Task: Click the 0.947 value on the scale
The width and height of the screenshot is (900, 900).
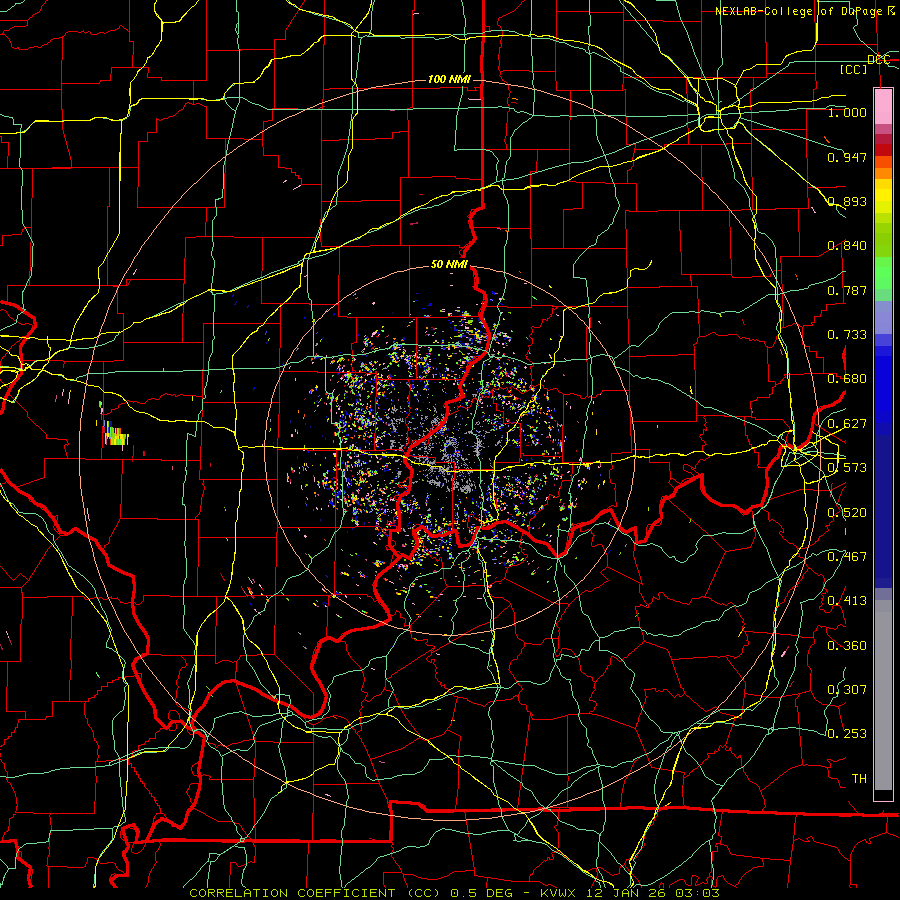Action: 847,157
